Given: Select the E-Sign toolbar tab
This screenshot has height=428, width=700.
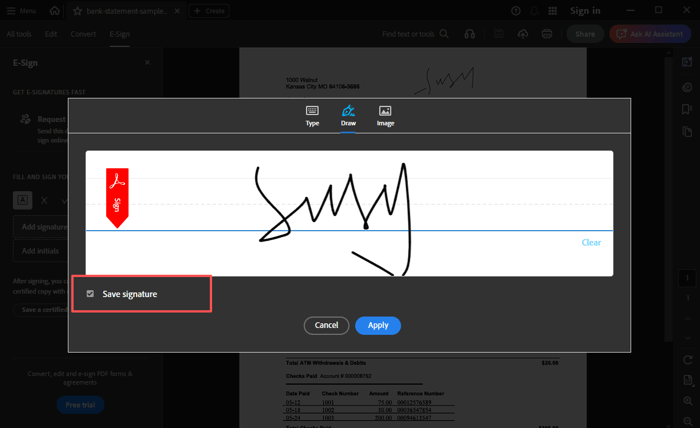Looking at the screenshot, I should pyautogui.click(x=120, y=34).
